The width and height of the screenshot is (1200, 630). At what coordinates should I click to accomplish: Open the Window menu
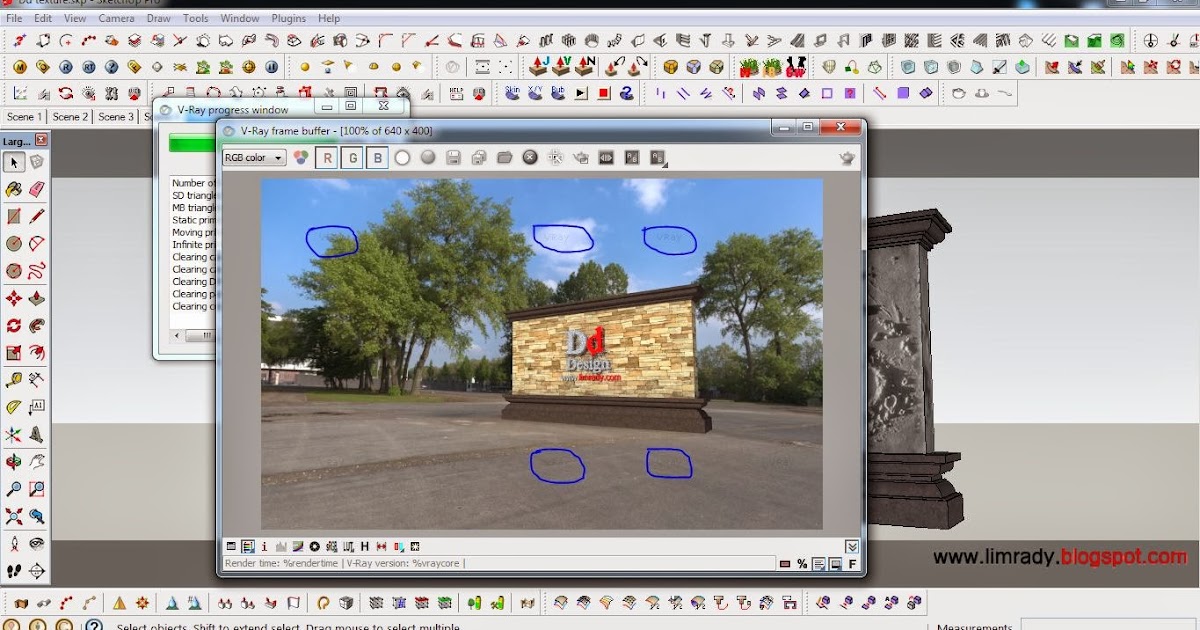point(240,18)
